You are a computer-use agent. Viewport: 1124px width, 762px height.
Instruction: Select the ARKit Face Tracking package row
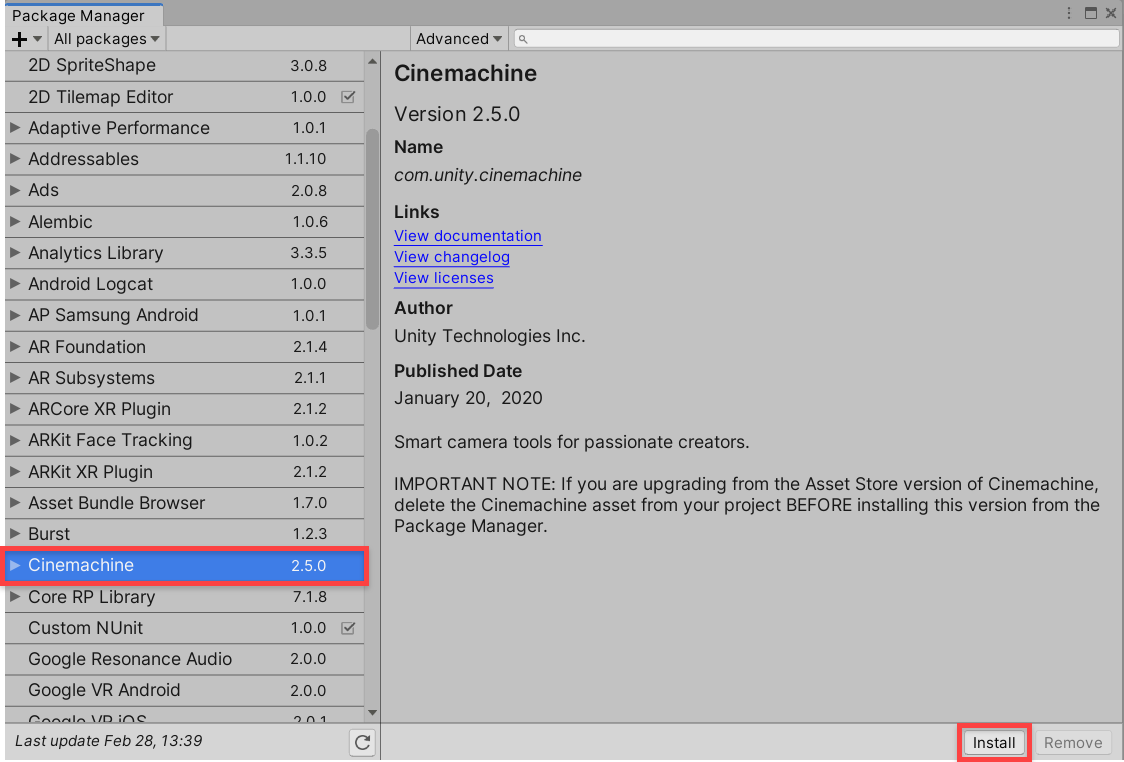[x=184, y=440]
